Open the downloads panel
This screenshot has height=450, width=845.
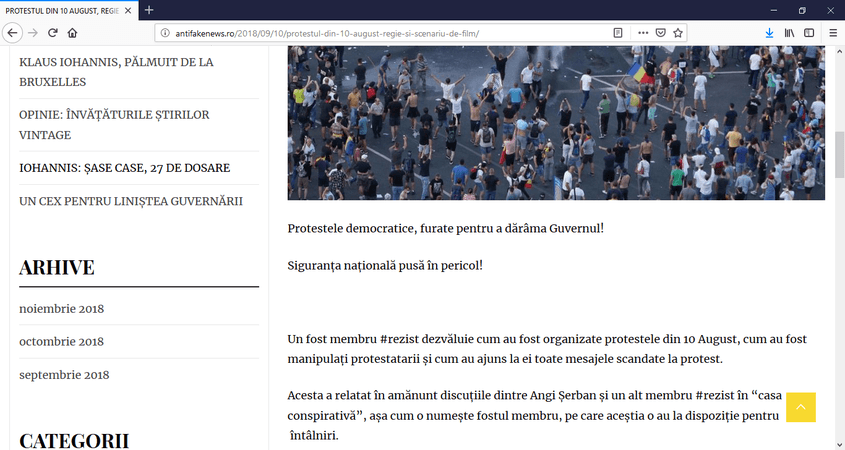click(x=769, y=33)
